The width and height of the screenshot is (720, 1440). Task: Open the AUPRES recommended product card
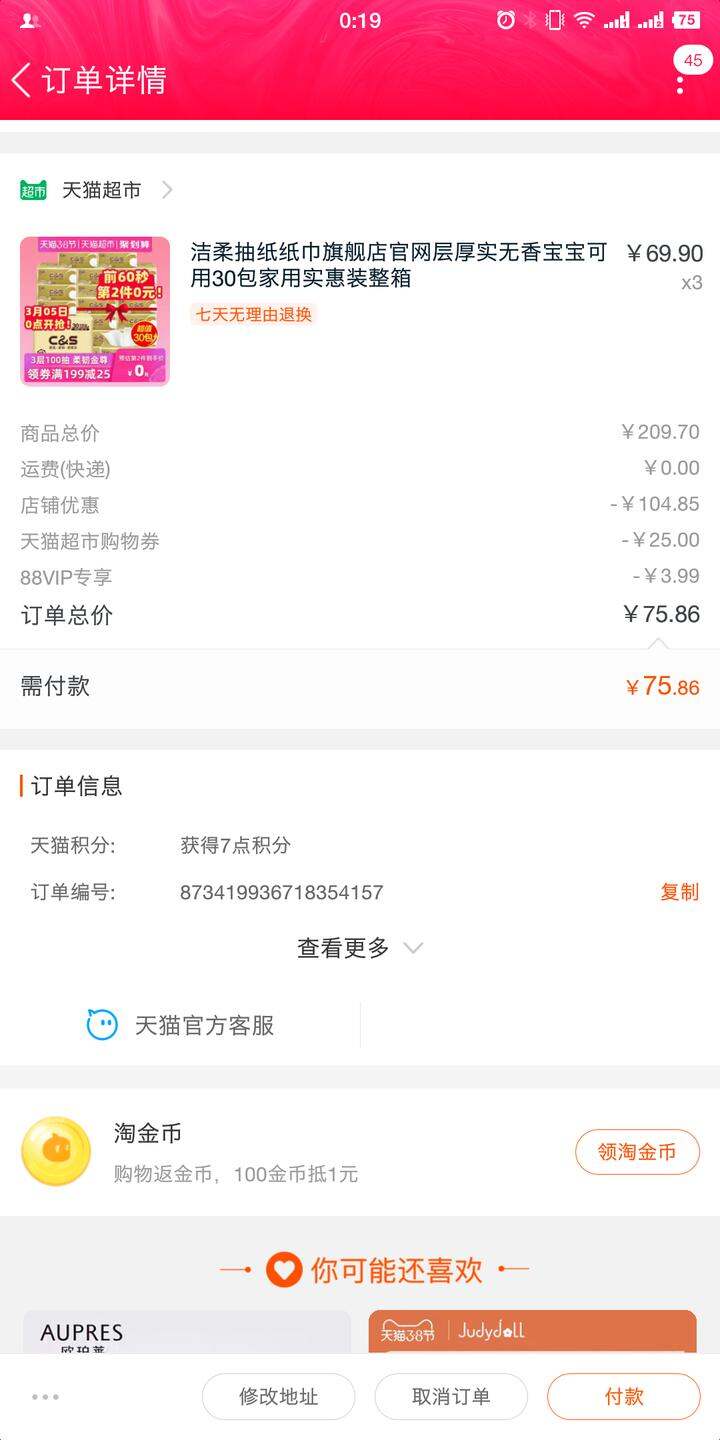click(x=187, y=1332)
